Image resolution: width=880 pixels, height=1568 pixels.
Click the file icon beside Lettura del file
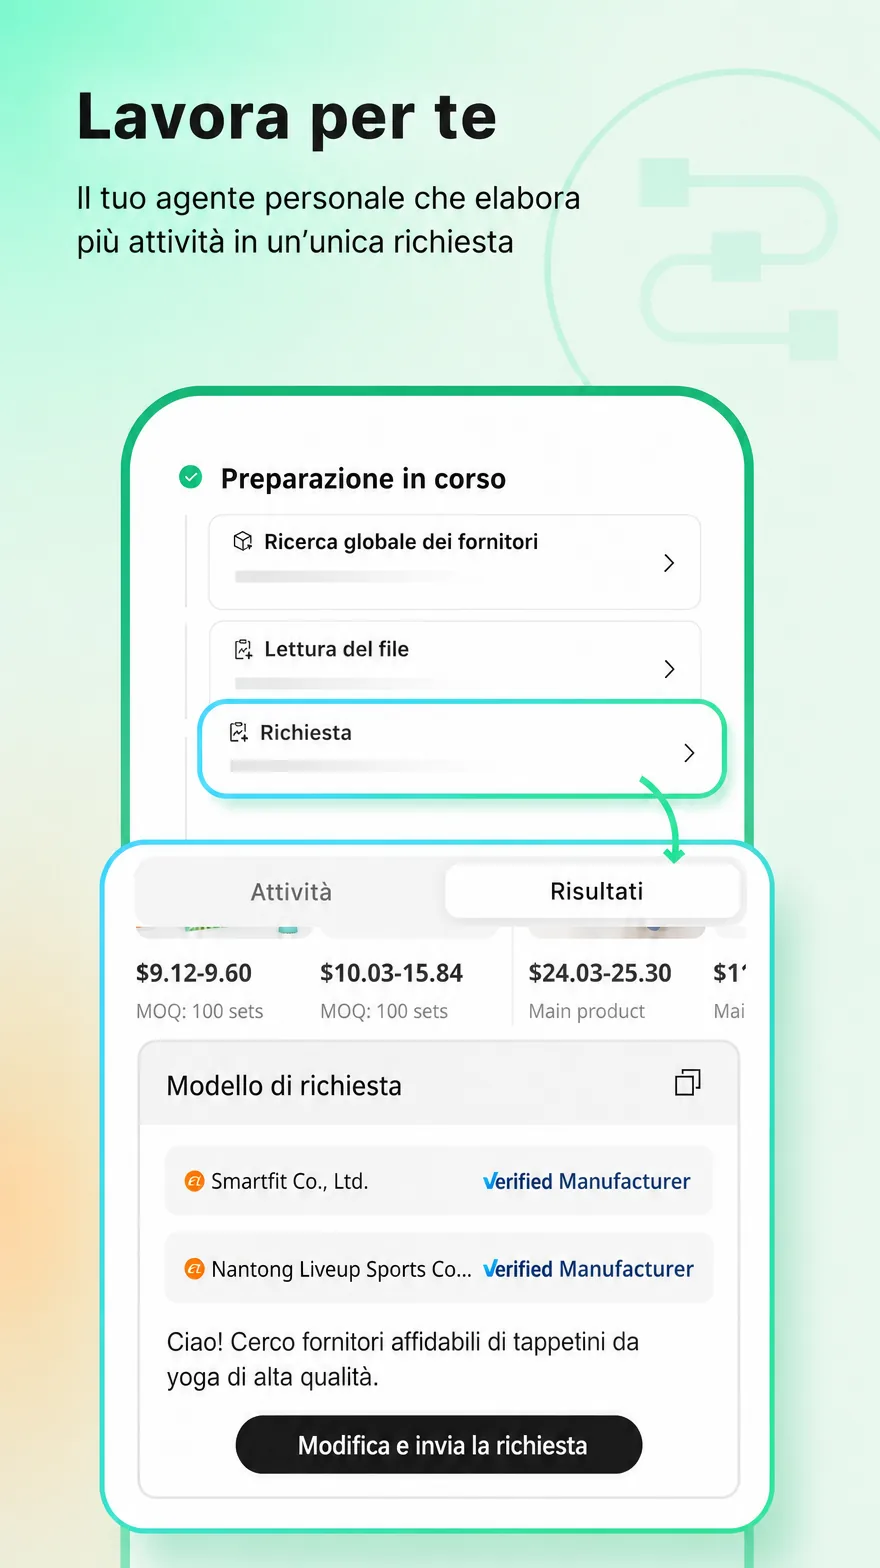242,650
